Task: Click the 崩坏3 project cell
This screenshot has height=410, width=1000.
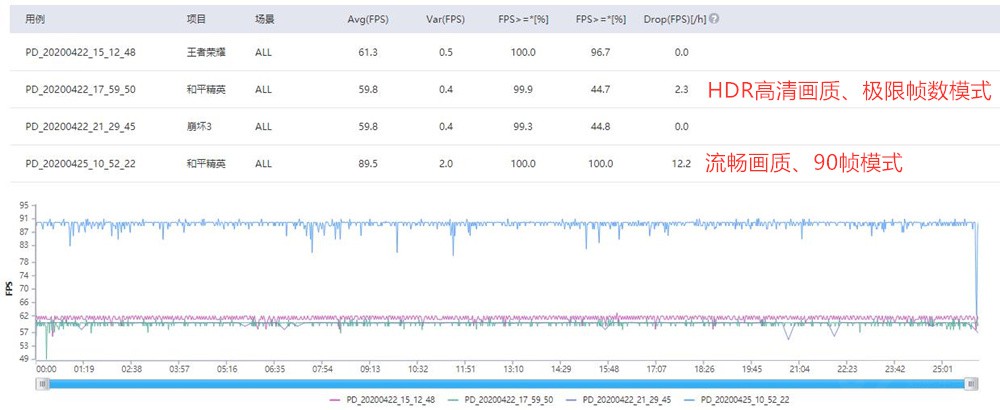Action: coord(199,126)
